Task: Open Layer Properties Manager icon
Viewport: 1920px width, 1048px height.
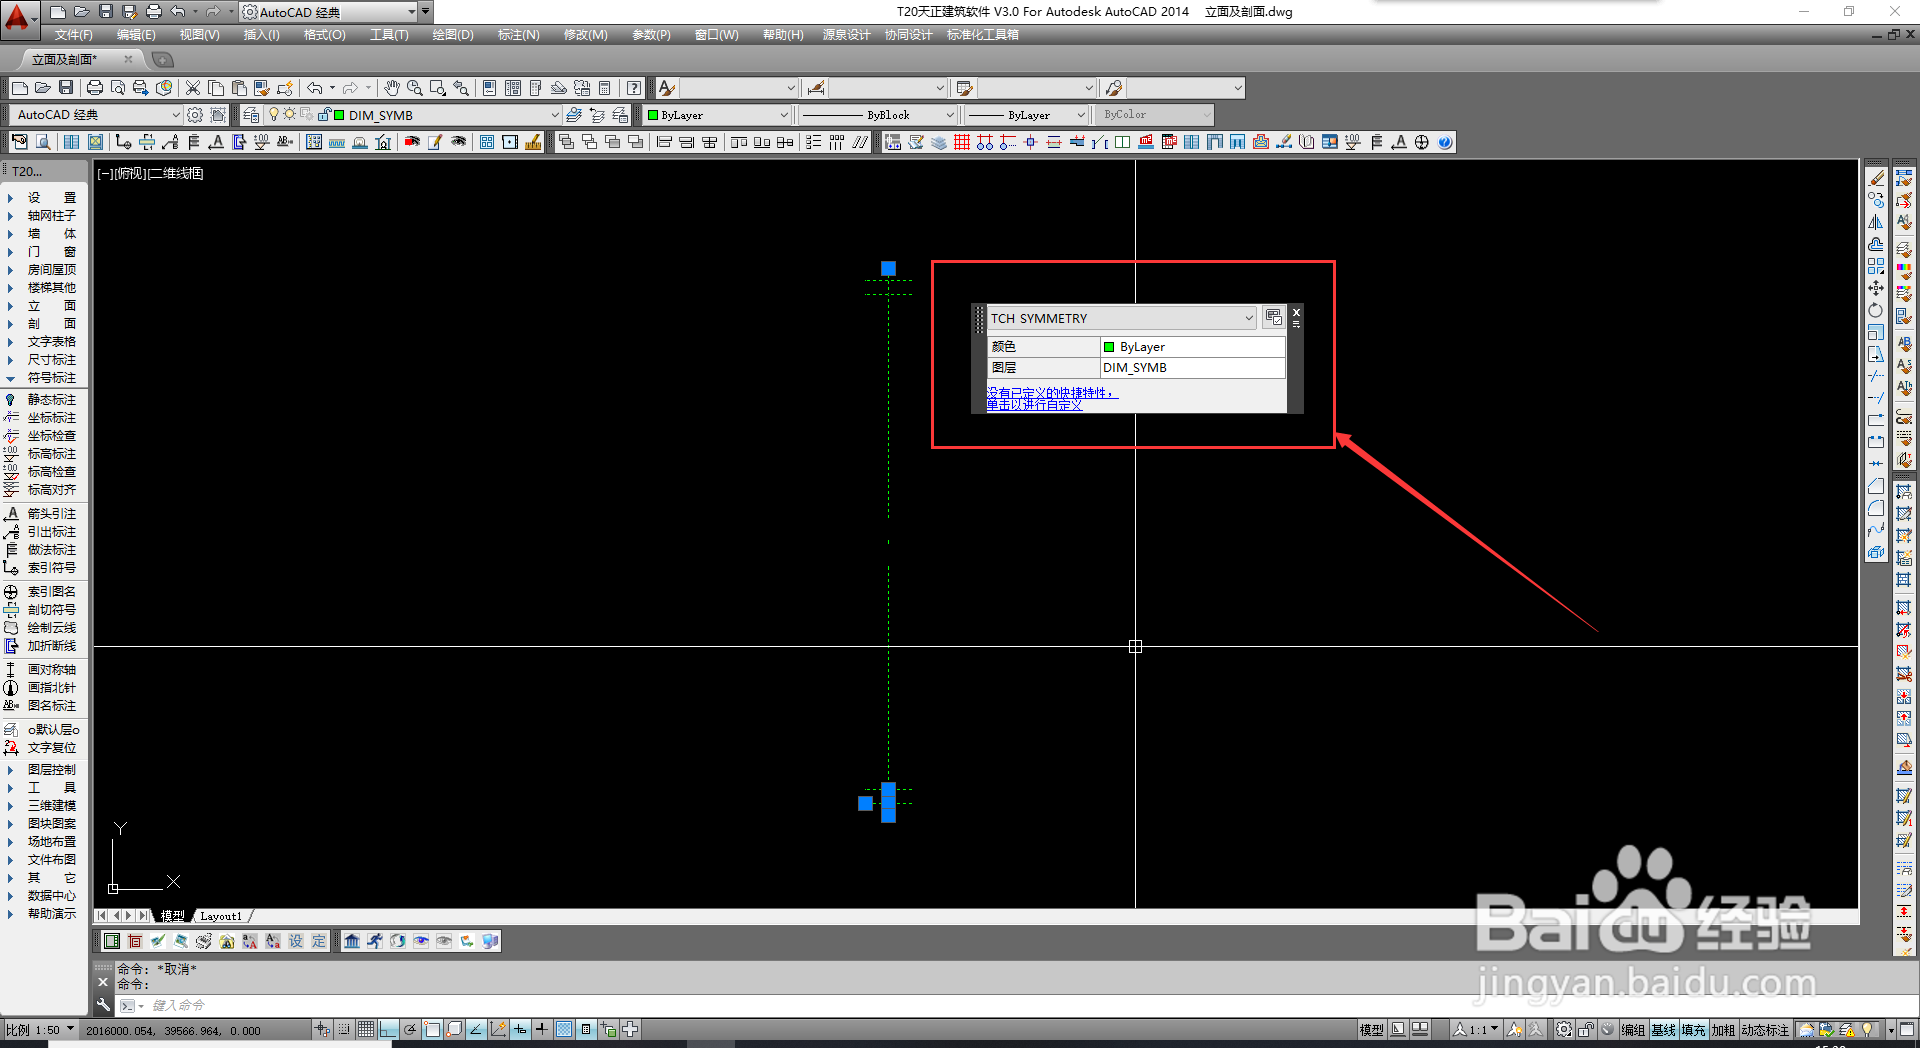Action: coord(251,115)
